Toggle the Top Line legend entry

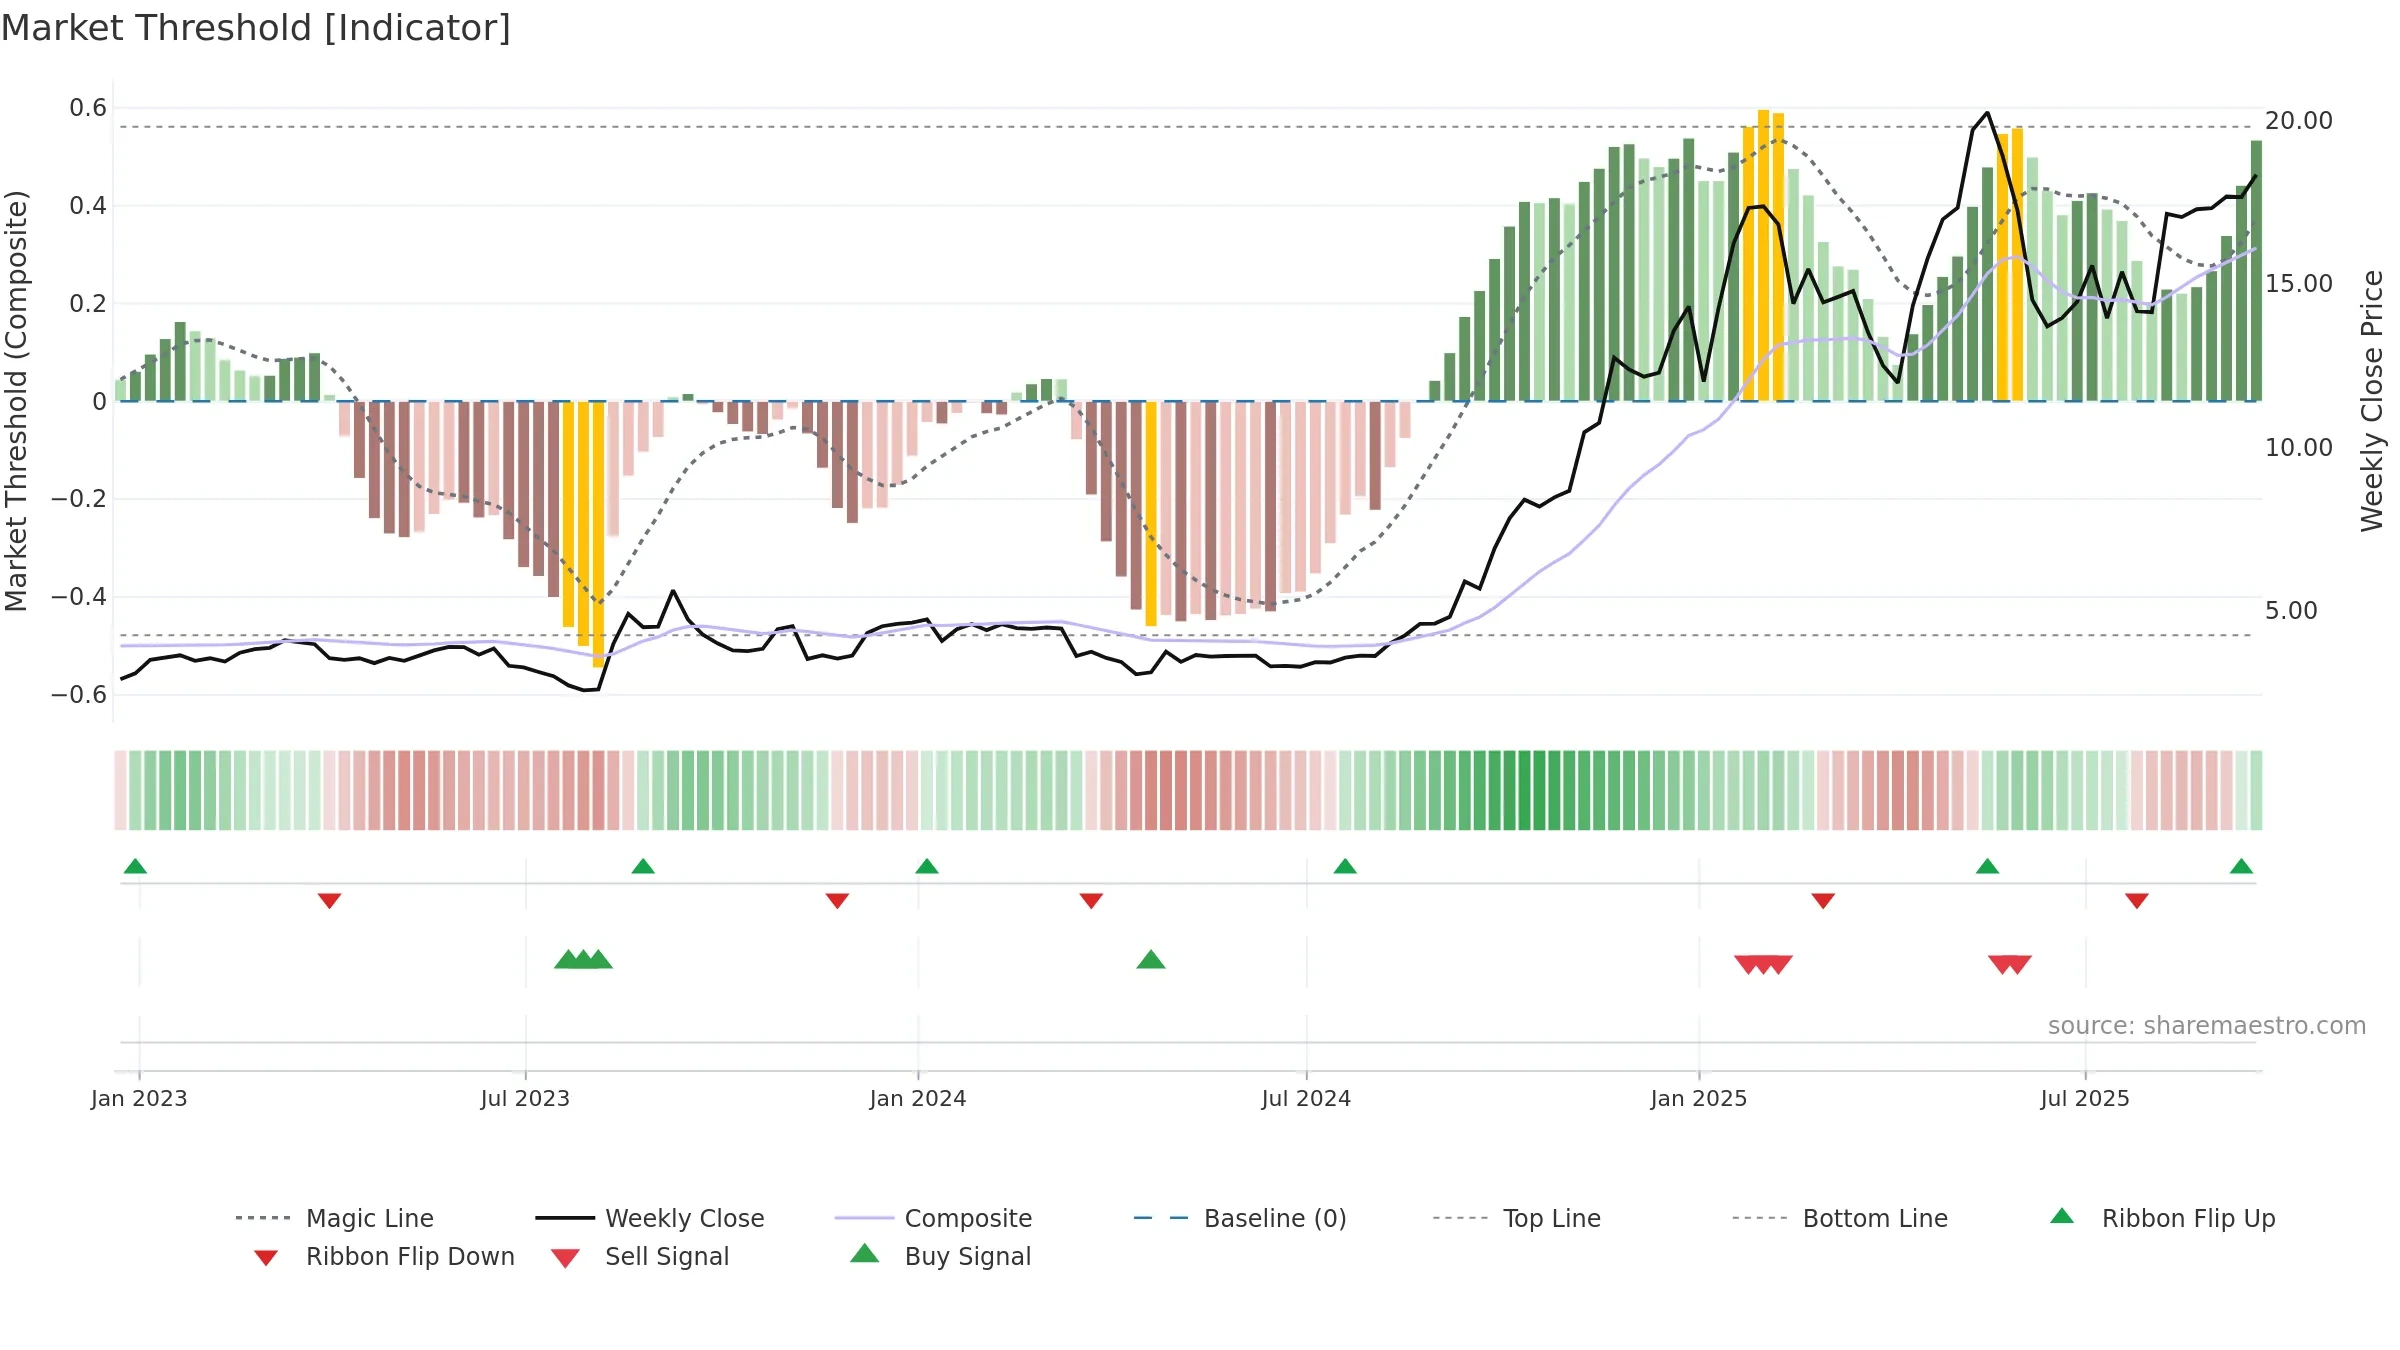point(1517,1218)
